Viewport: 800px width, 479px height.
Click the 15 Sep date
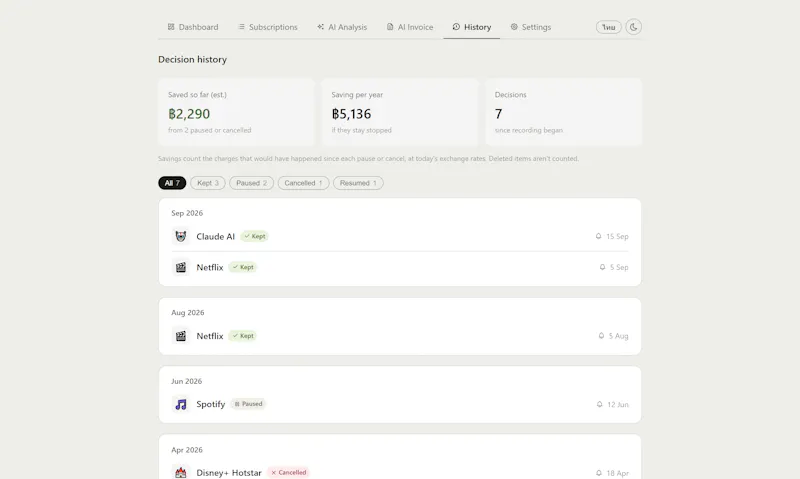pos(617,237)
